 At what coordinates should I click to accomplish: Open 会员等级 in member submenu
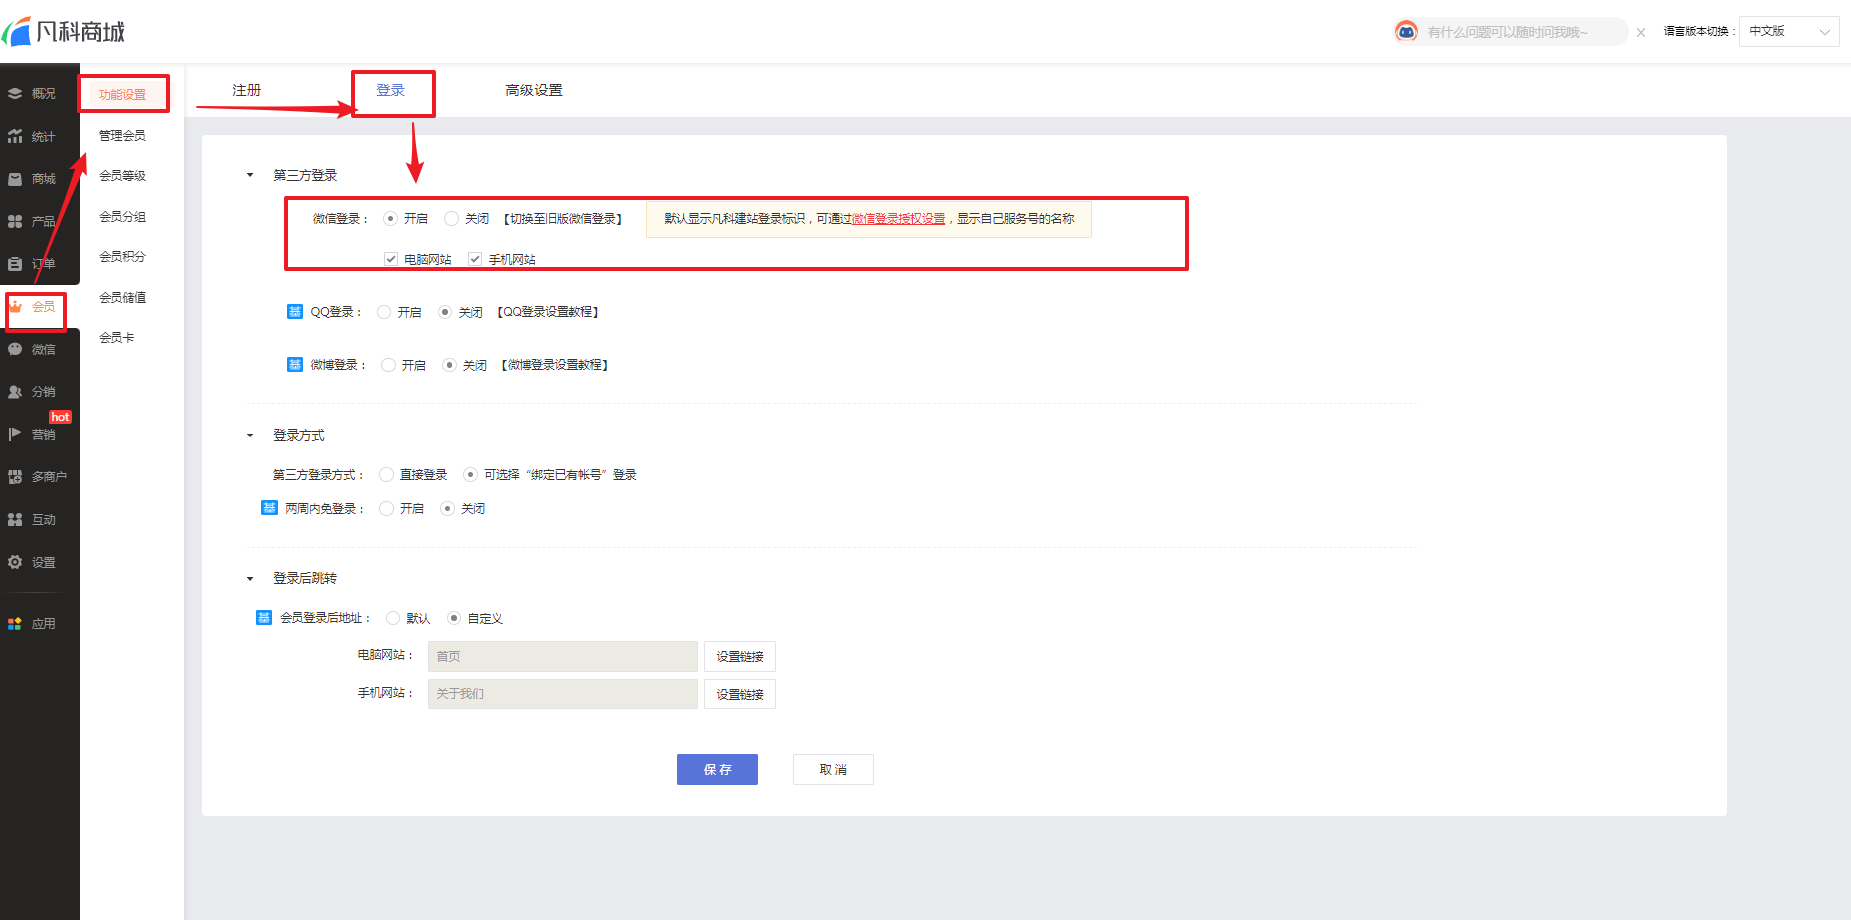(x=122, y=176)
